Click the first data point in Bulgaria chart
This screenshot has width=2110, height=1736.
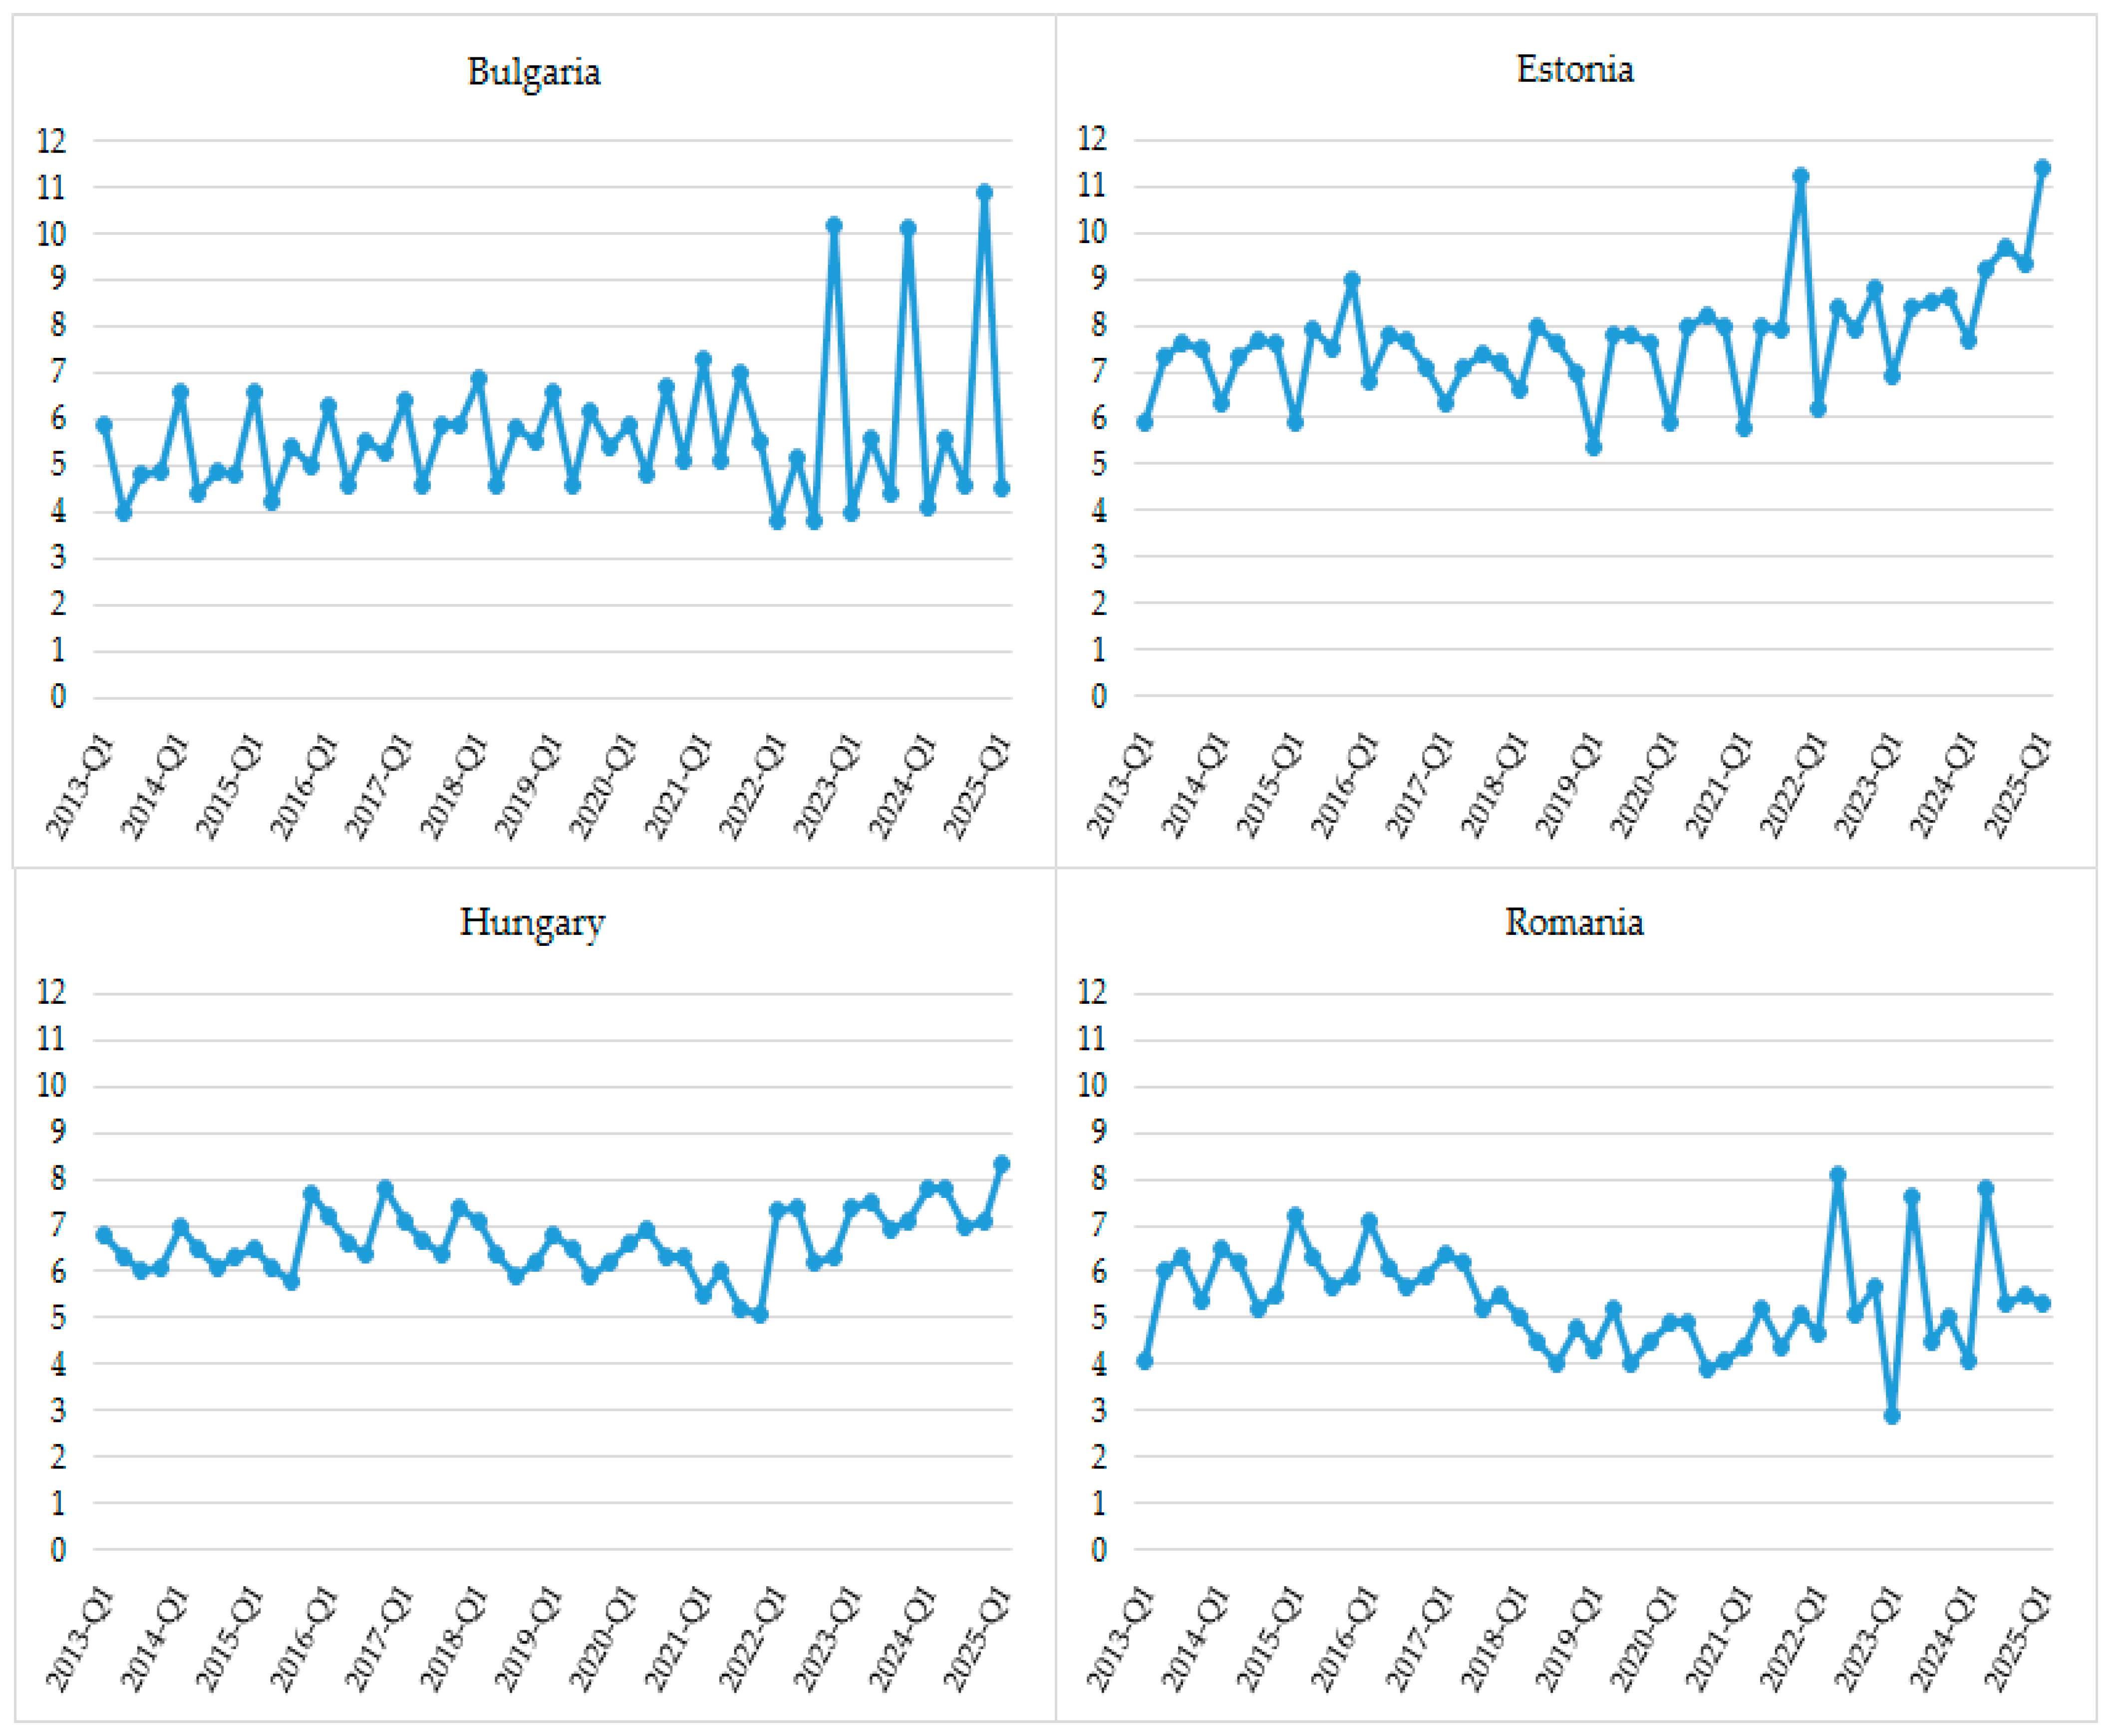click(104, 425)
